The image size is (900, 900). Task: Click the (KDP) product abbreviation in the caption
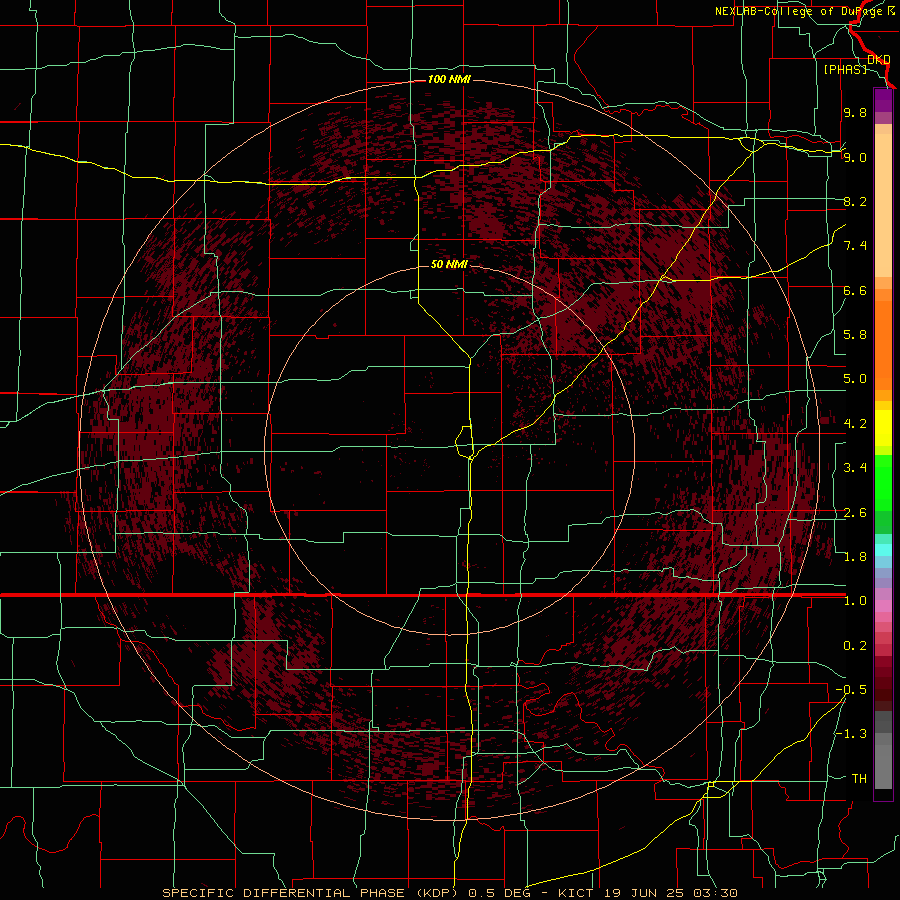(437, 893)
